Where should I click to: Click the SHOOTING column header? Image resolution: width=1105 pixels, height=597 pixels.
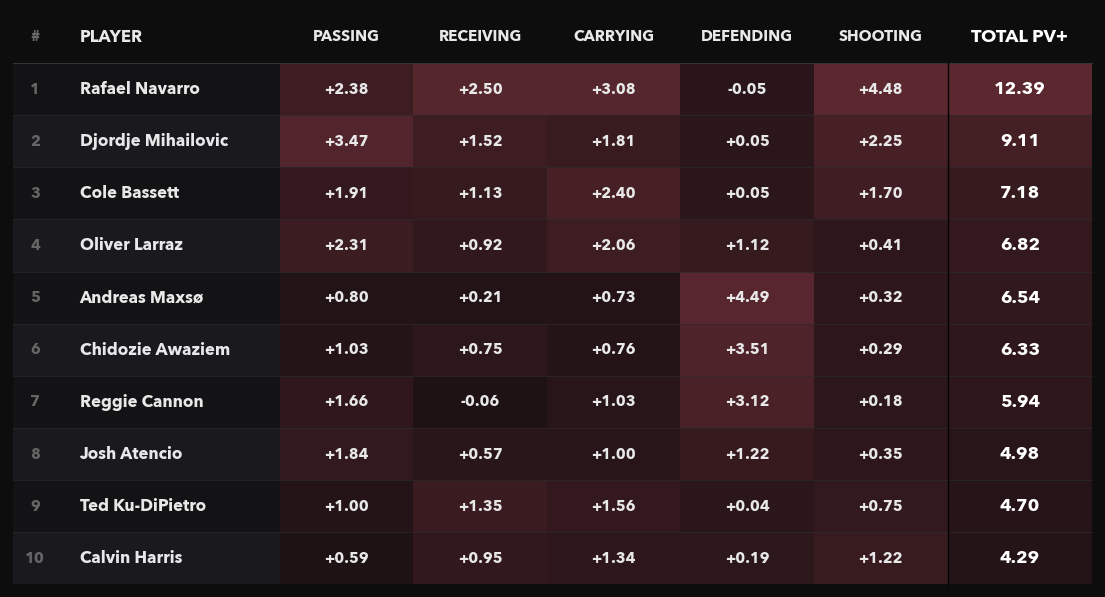tap(880, 36)
